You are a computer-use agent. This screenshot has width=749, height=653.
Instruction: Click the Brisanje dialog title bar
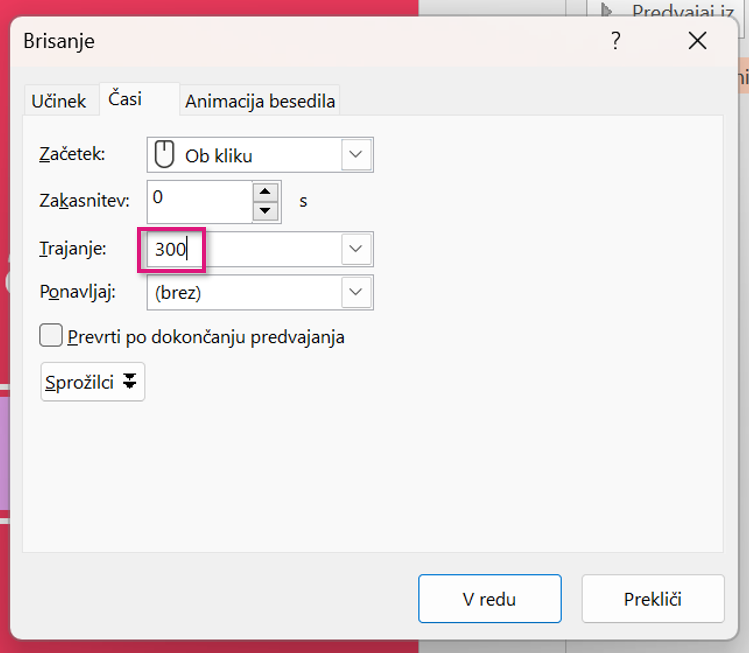click(300, 41)
